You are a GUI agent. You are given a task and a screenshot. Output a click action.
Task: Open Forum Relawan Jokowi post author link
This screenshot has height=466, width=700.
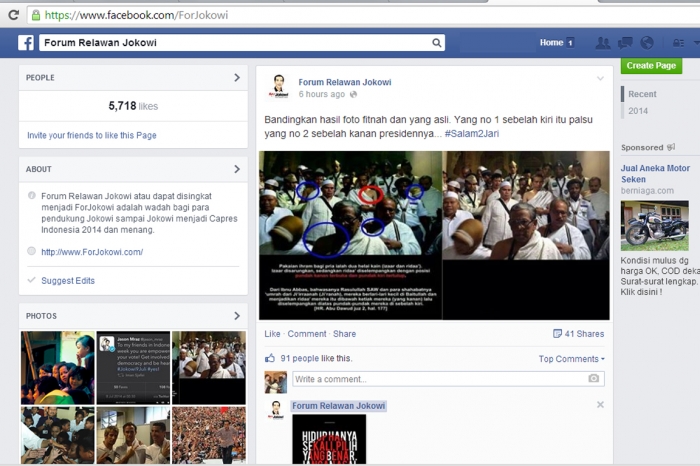[x=345, y=82]
